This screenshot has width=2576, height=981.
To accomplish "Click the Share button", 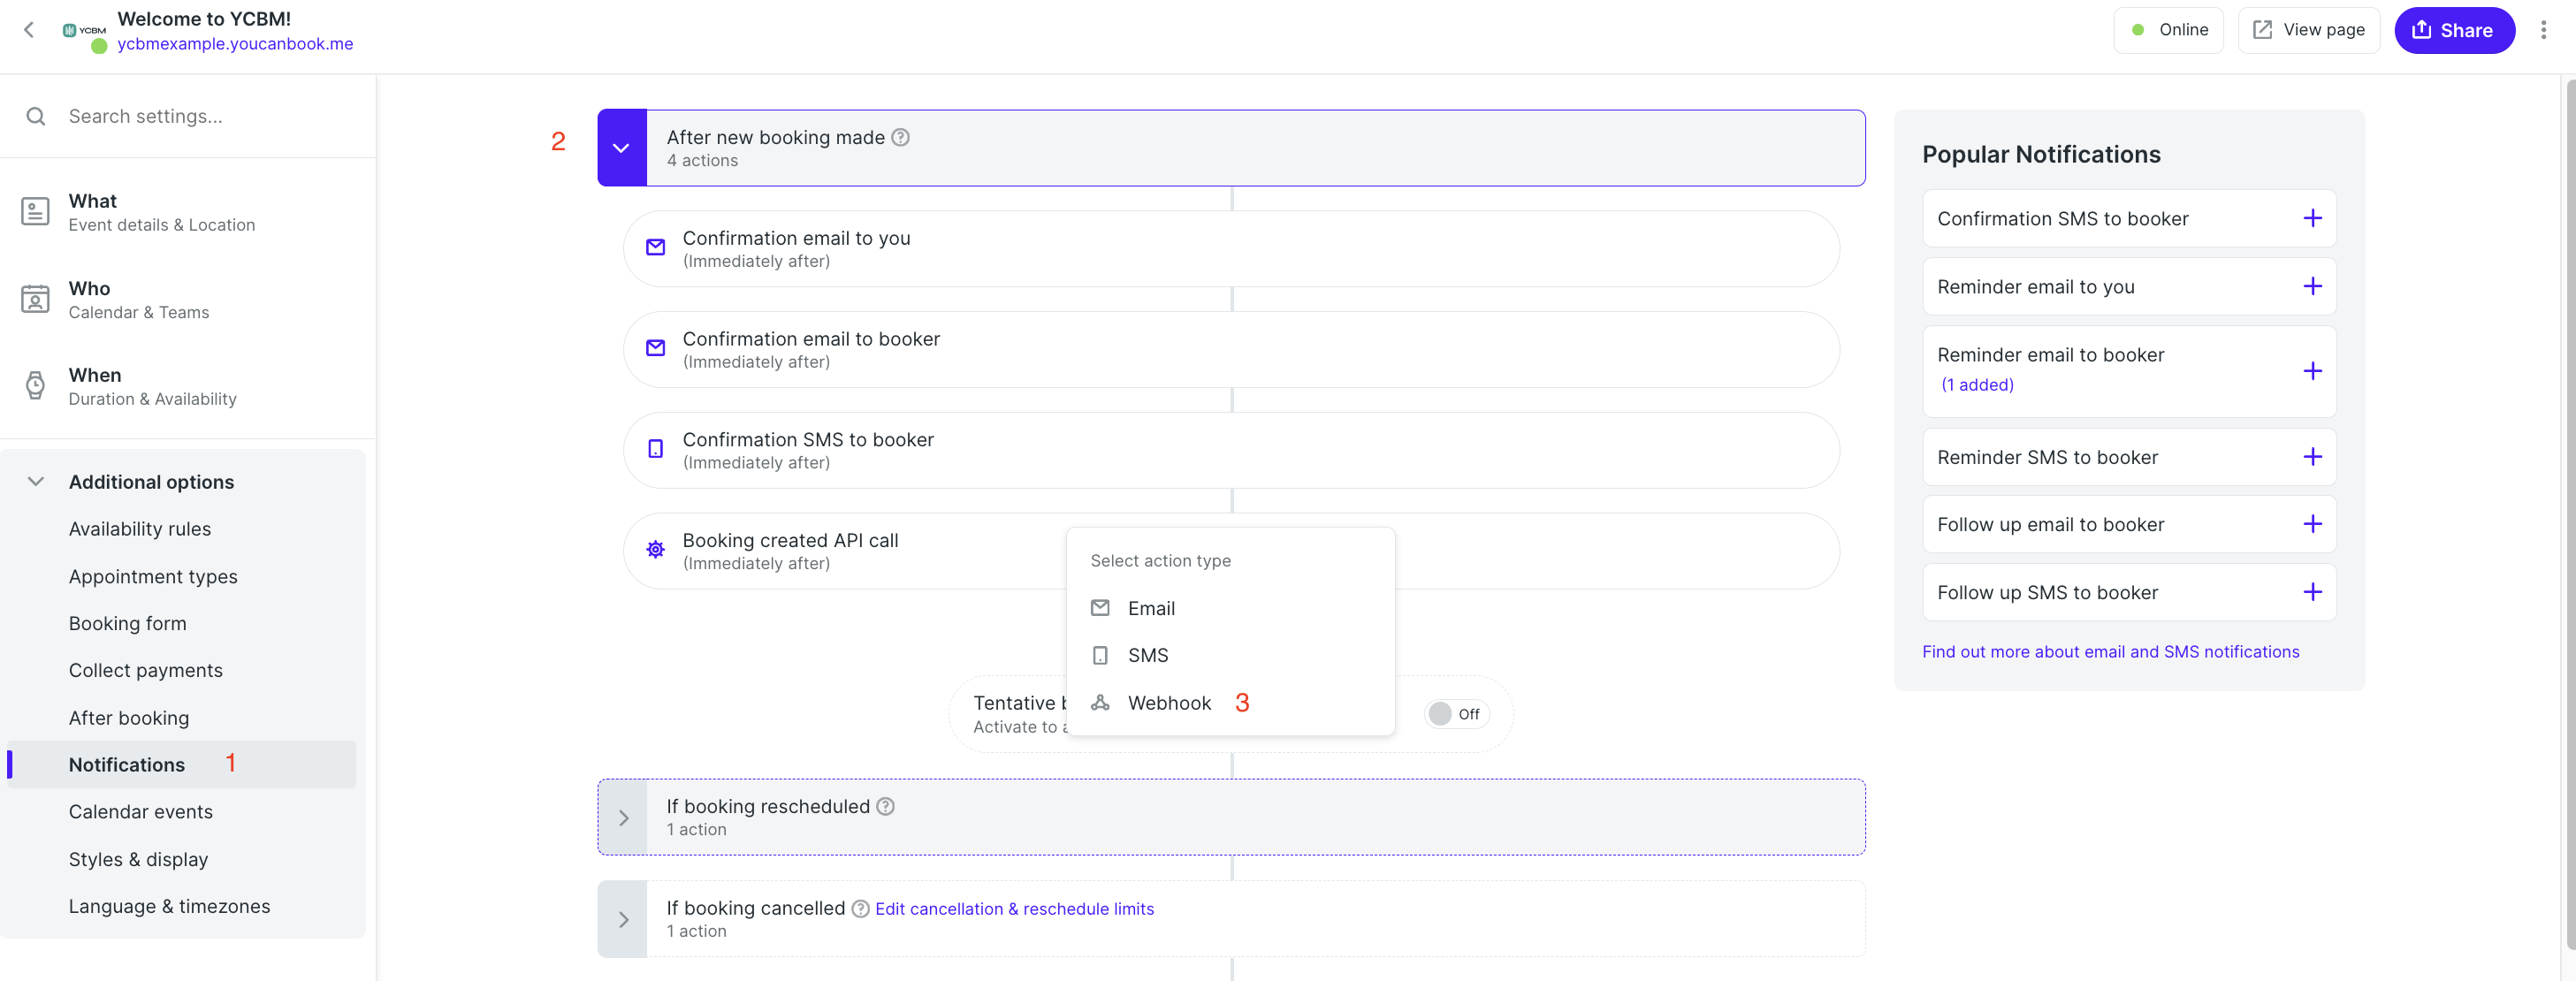I will click(2454, 30).
